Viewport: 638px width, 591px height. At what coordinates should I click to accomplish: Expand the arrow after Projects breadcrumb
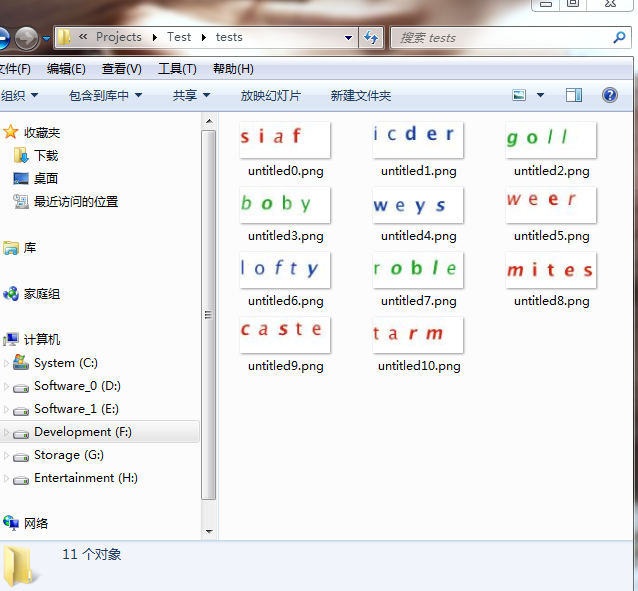click(155, 37)
